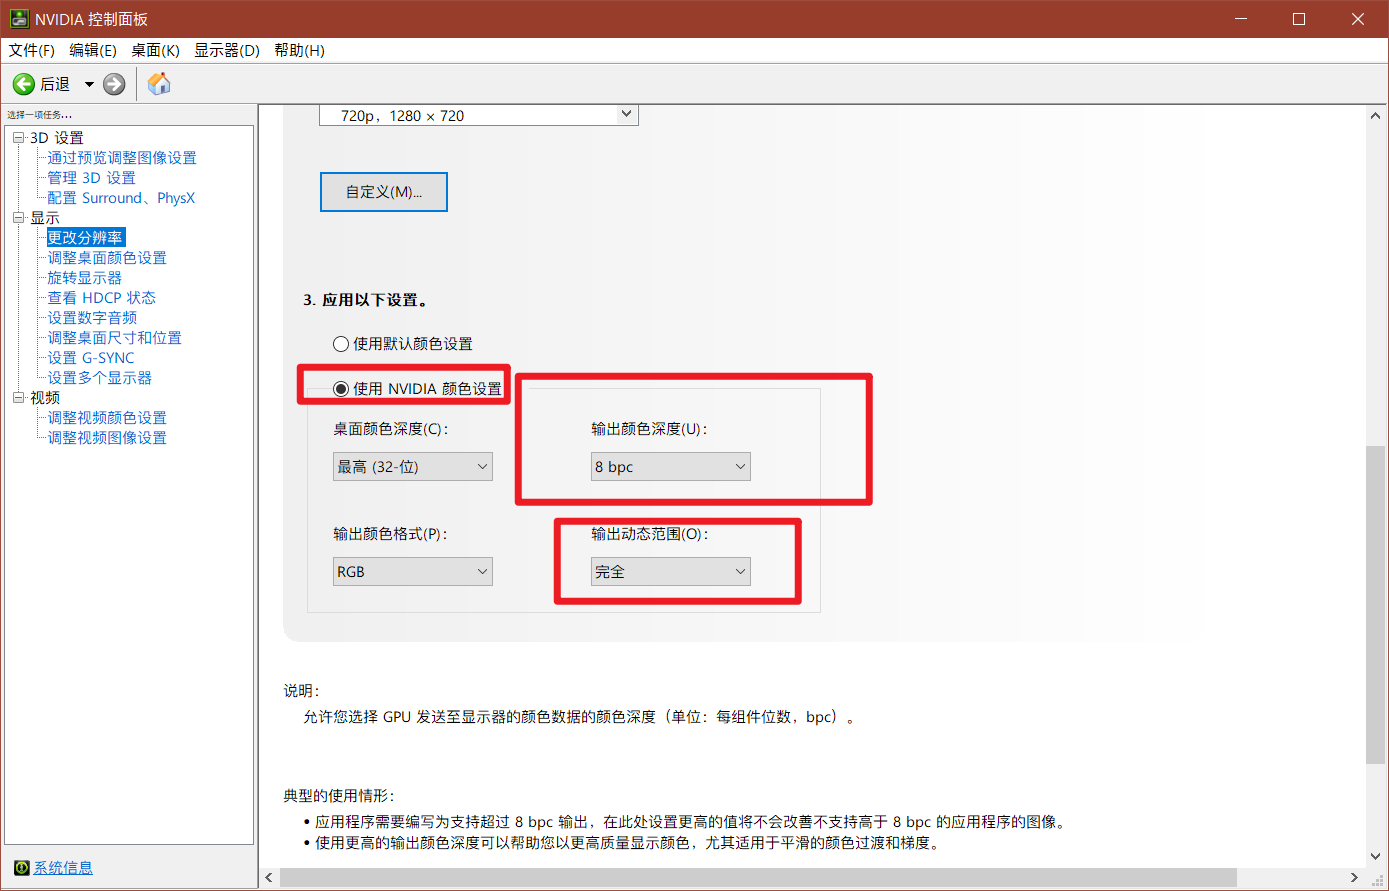Click the horizontal scrollbar right arrow

1355,877
